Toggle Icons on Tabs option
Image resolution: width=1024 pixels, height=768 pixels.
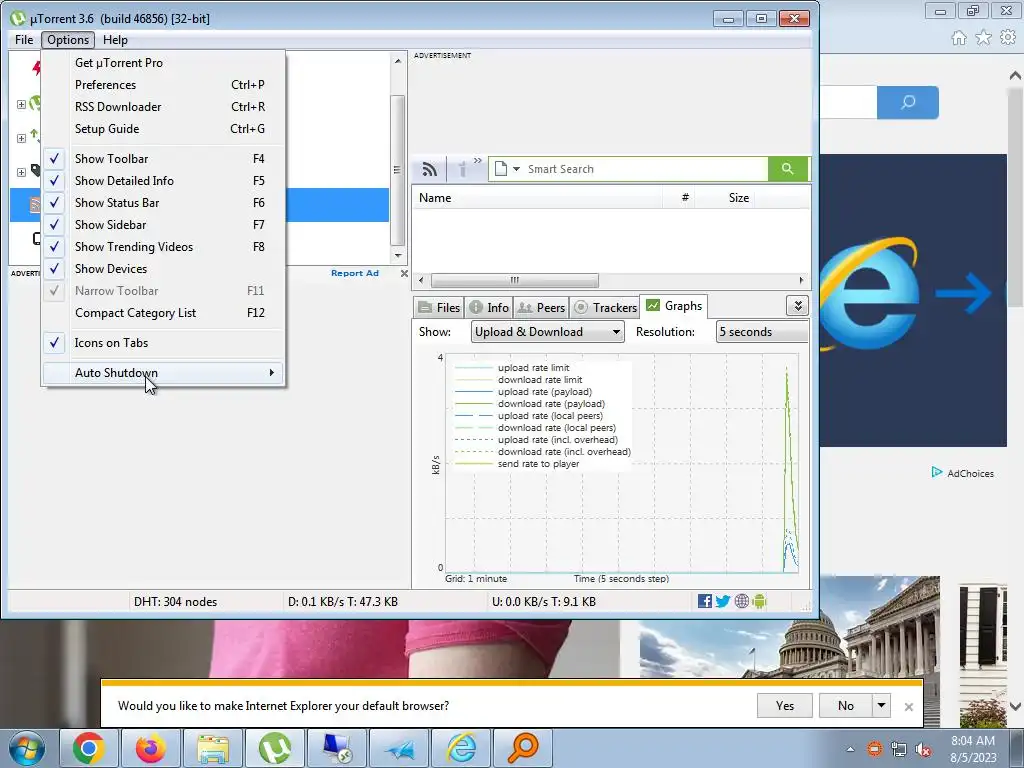point(163,343)
